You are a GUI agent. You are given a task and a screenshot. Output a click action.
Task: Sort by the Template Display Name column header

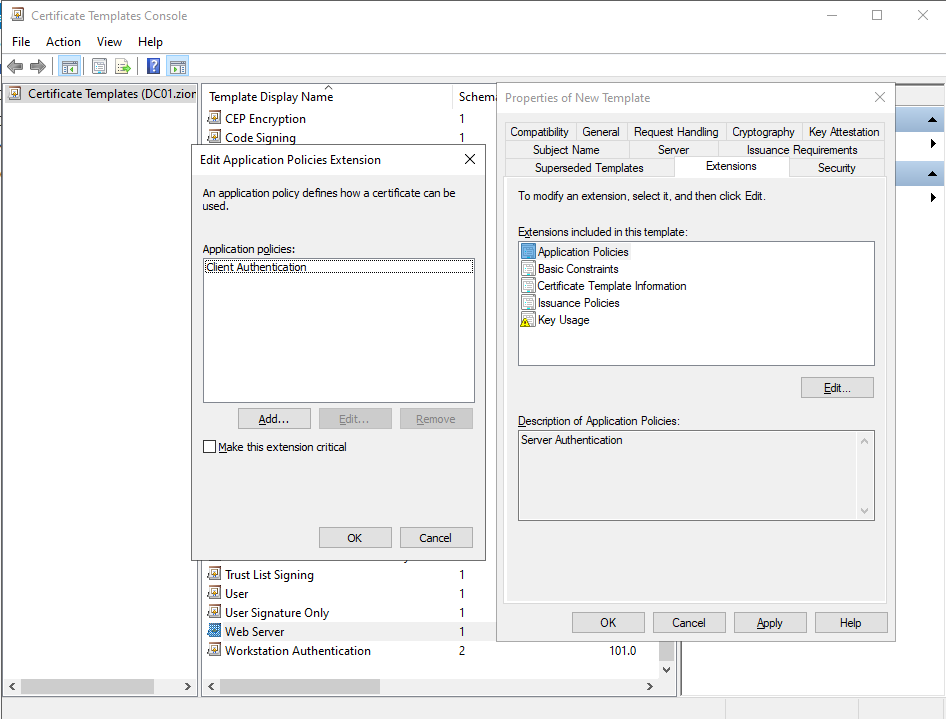click(271, 97)
